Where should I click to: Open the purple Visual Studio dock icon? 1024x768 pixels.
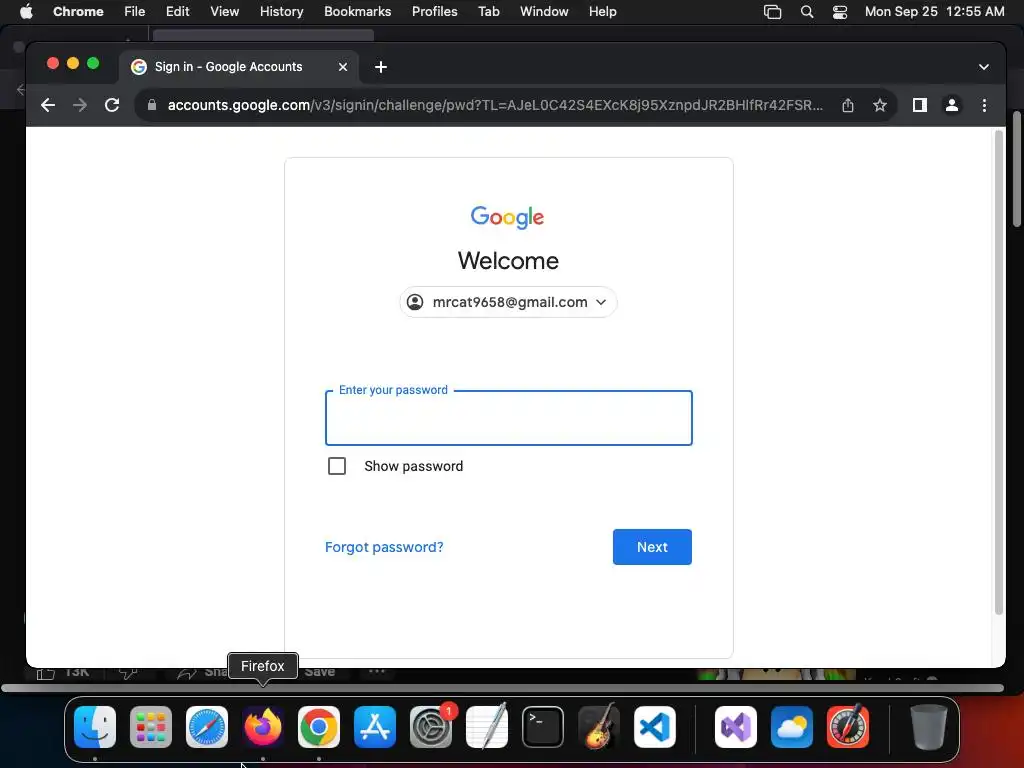click(736, 727)
